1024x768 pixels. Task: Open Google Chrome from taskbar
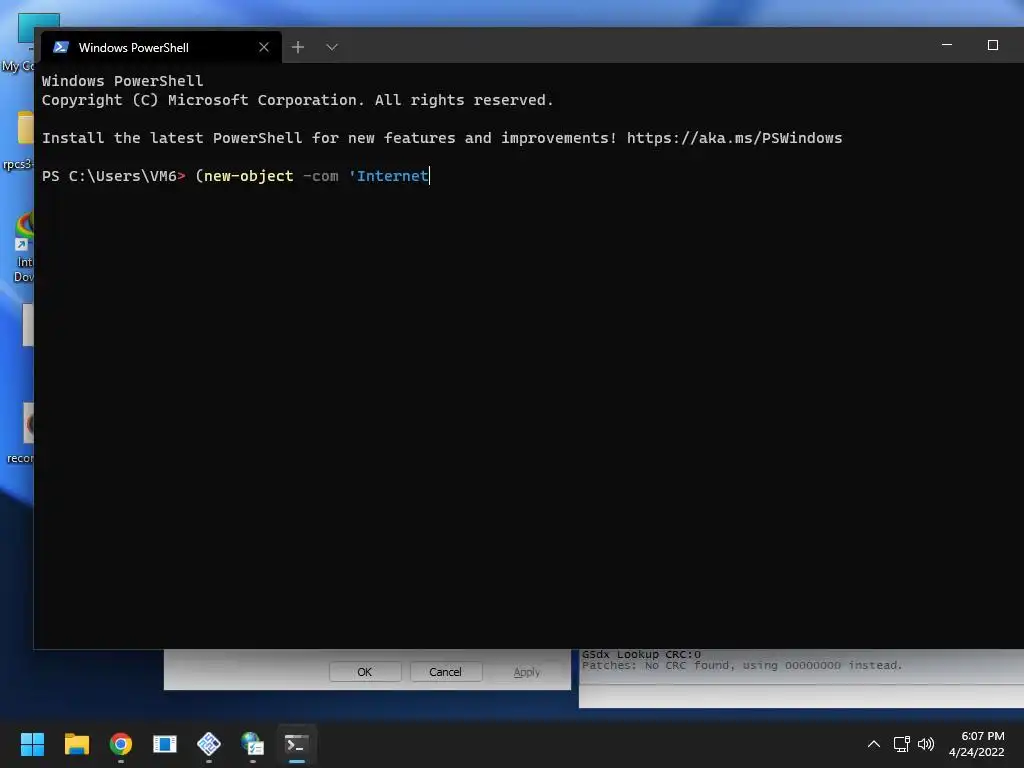121,744
